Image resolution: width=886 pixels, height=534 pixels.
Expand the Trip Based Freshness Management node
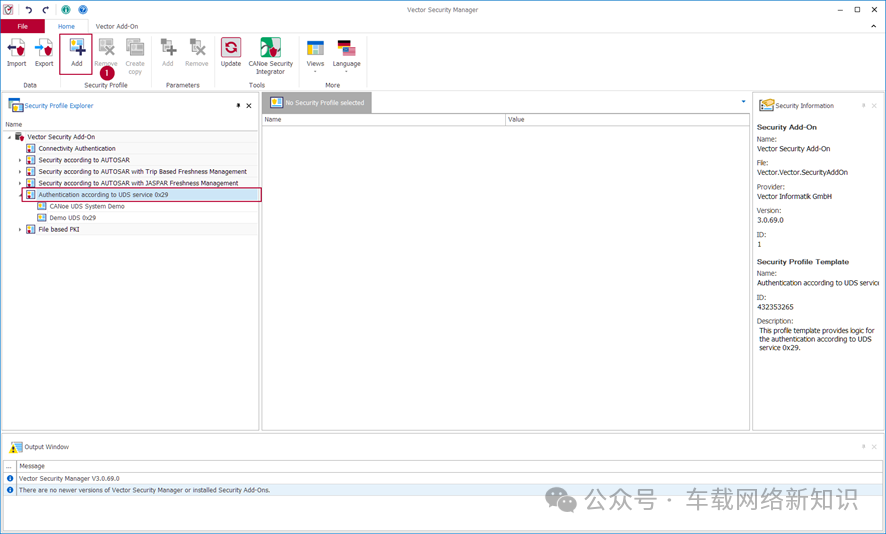(20, 172)
